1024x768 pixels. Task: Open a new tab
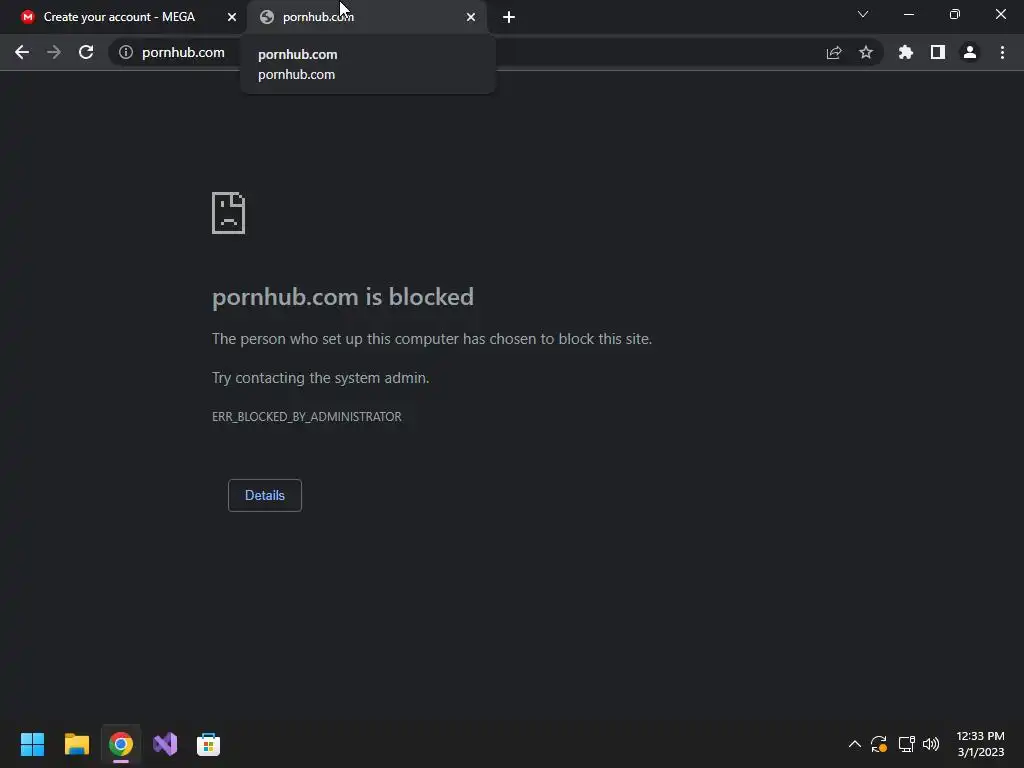tap(509, 17)
